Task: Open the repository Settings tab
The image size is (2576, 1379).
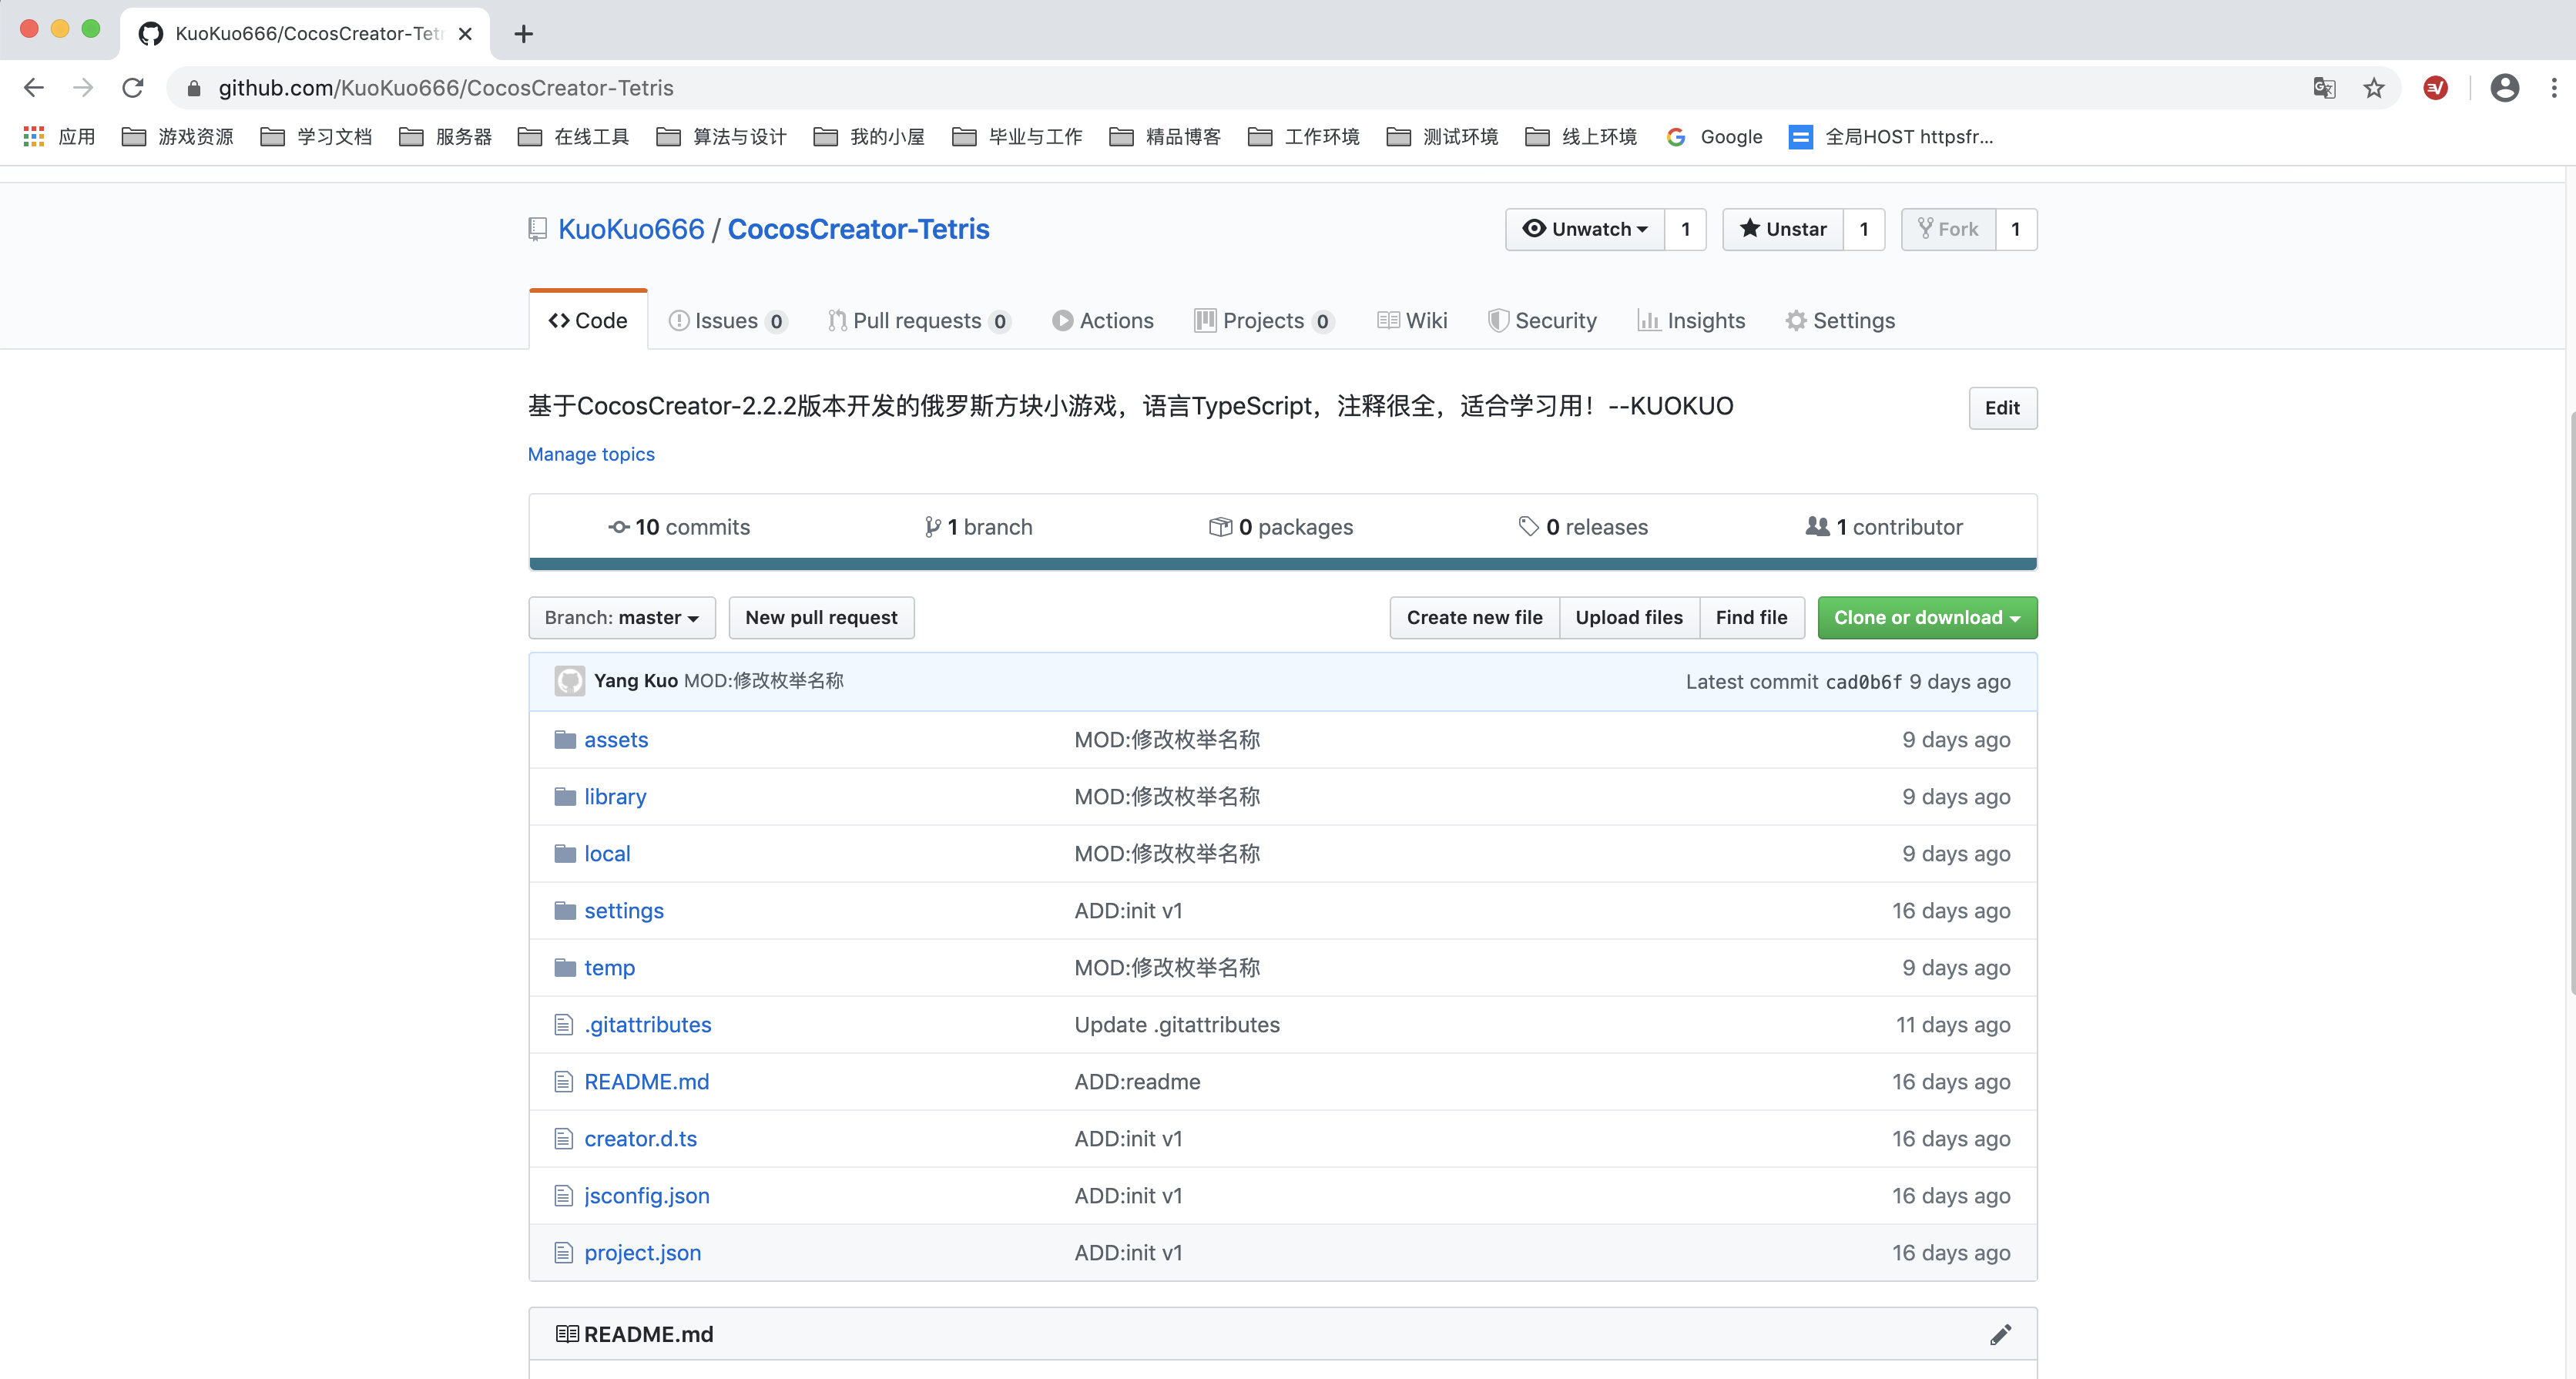Action: coord(1840,320)
